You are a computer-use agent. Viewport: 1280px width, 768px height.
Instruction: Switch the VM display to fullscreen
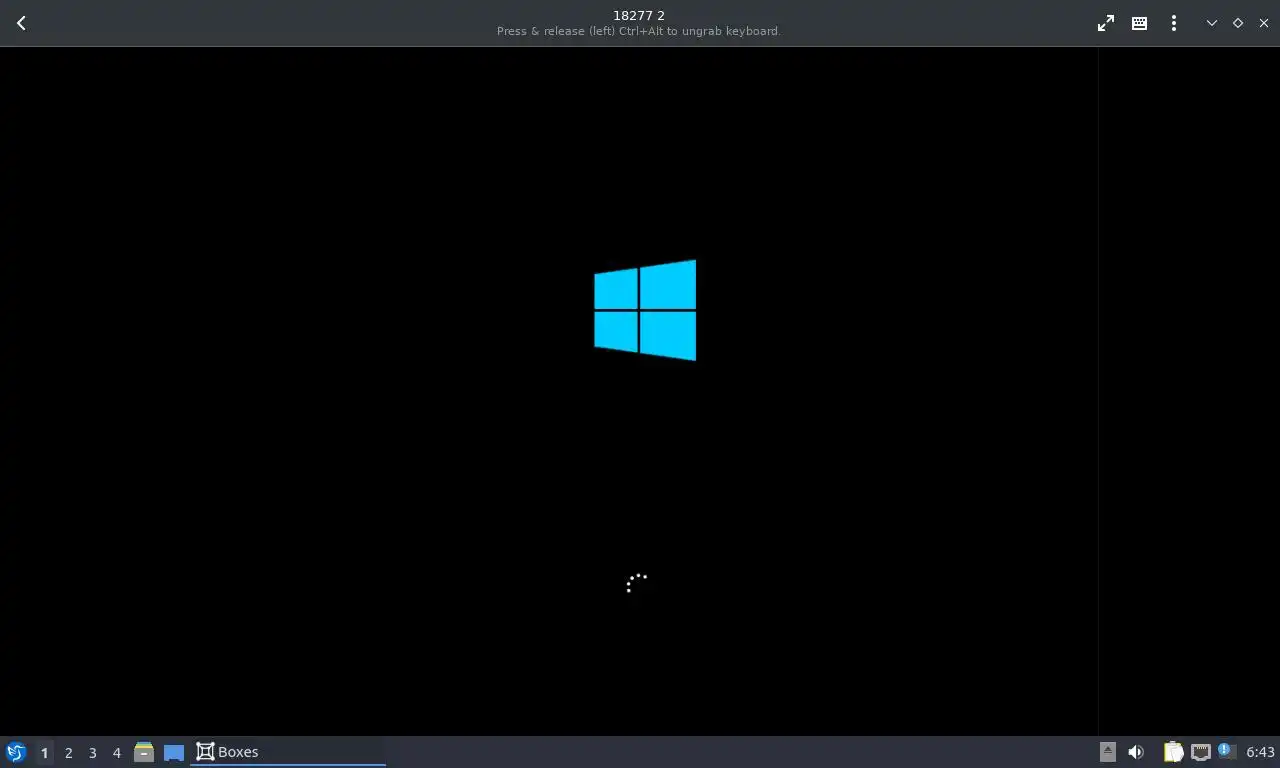coord(1106,23)
